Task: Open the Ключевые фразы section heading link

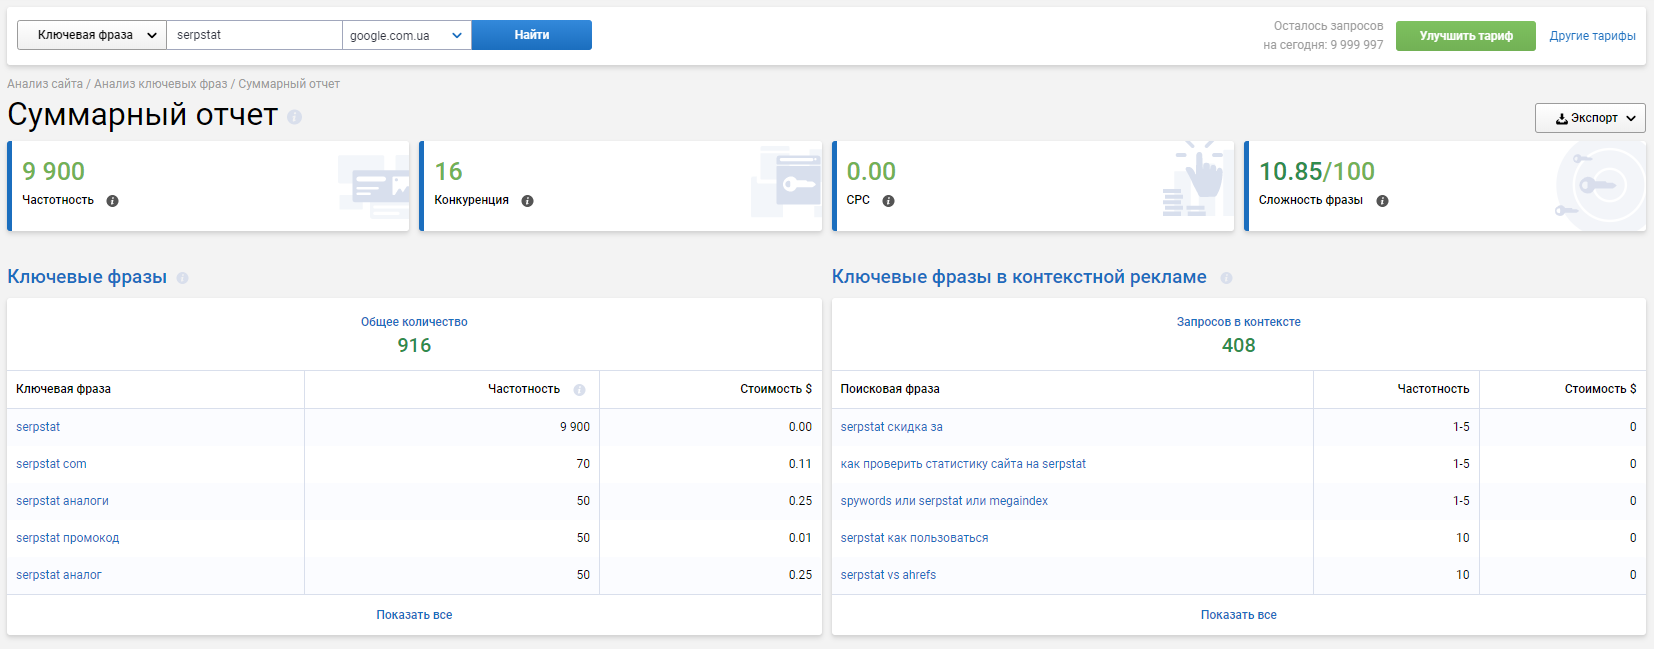Action: click(87, 277)
